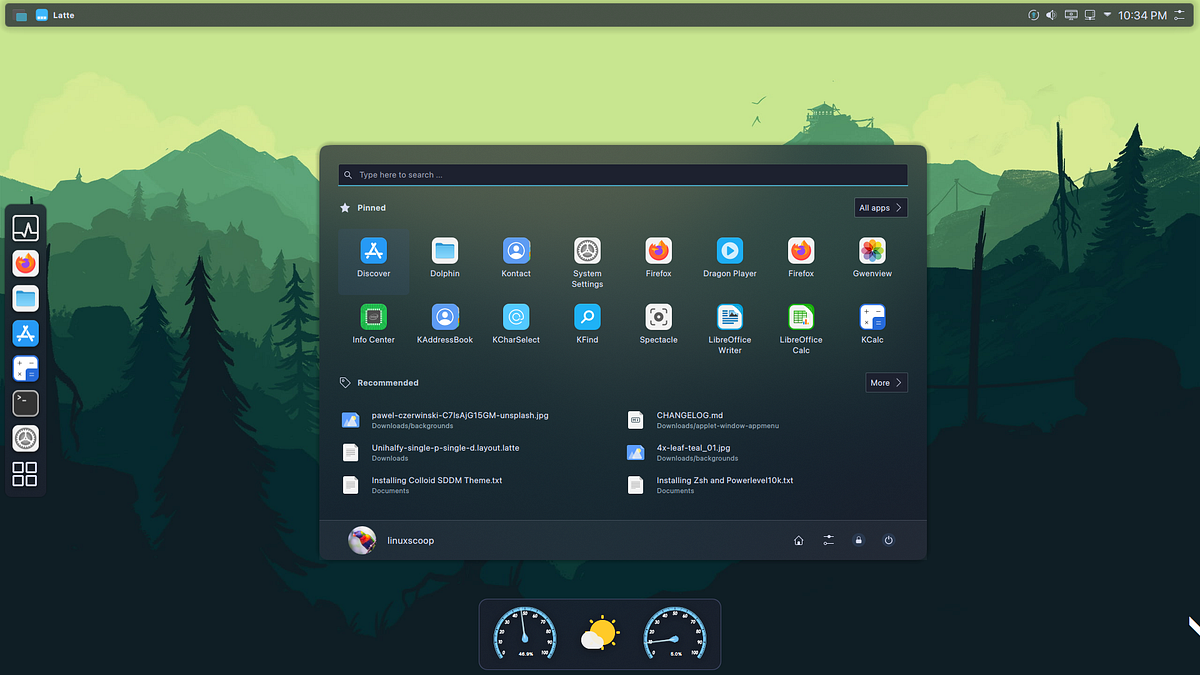Open the Konsole terminal from the left dock

[x=25, y=403]
